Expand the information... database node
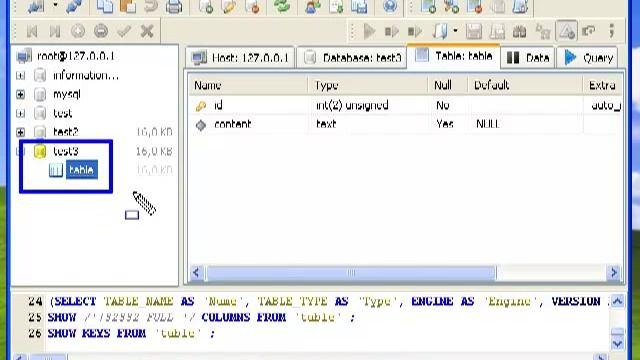640x360 pixels. 20,76
